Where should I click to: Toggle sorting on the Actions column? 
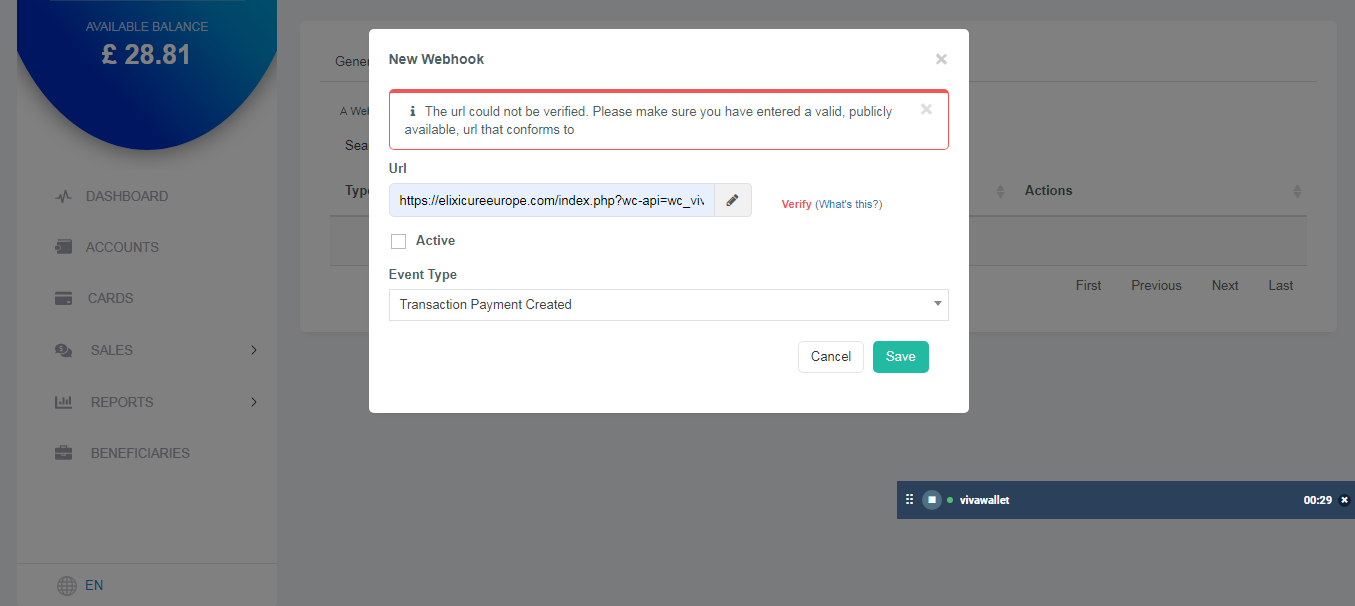click(x=1295, y=190)
